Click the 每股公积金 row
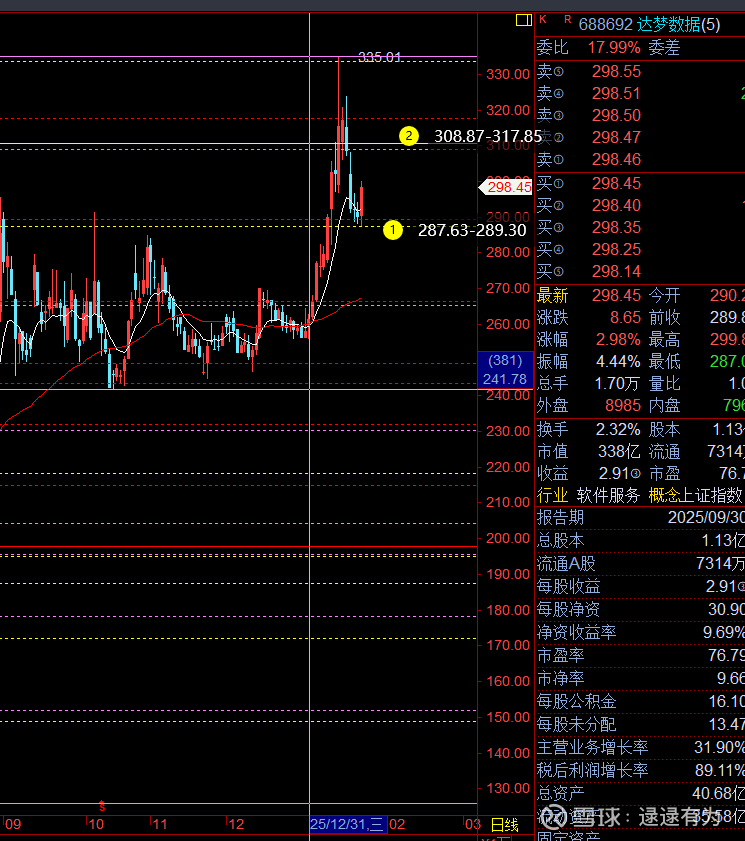 tap(640, 702)
